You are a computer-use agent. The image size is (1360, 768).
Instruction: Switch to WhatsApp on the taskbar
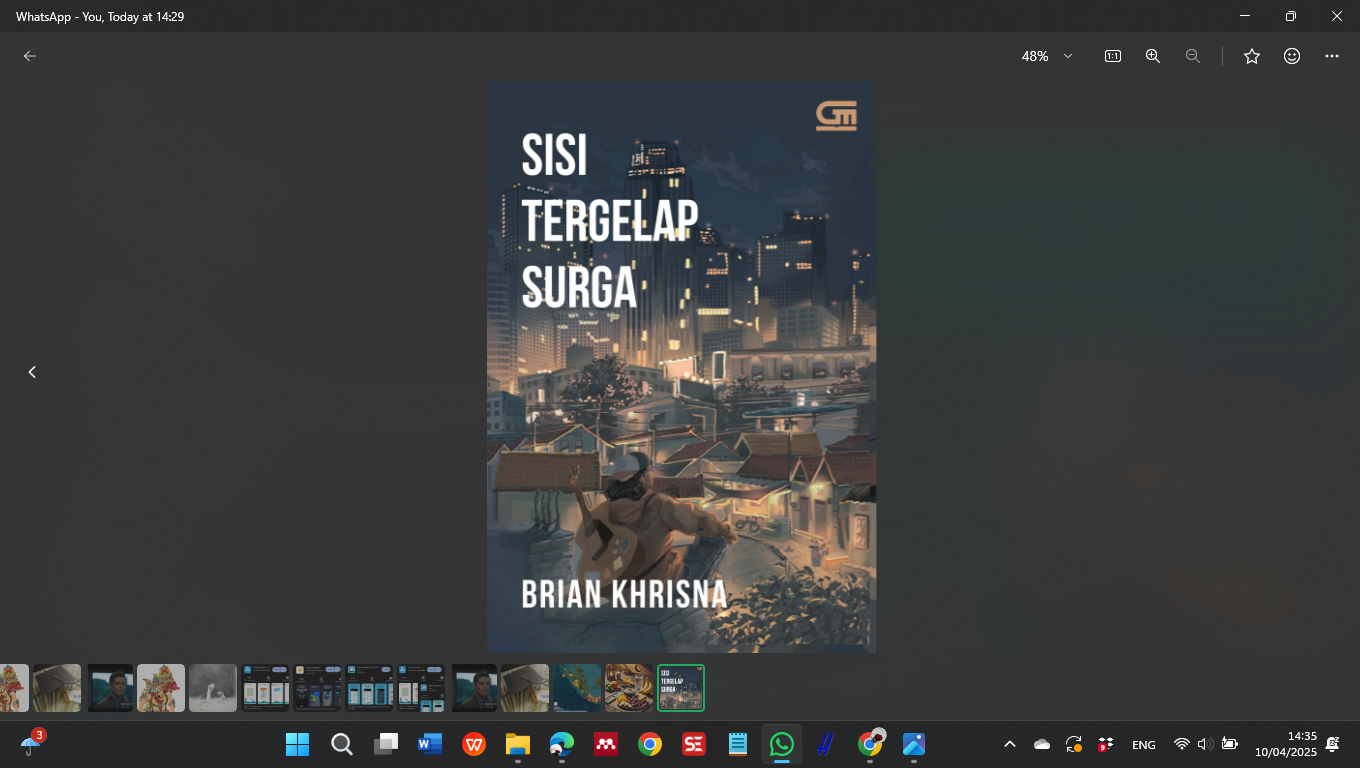(x=782, y=744)
